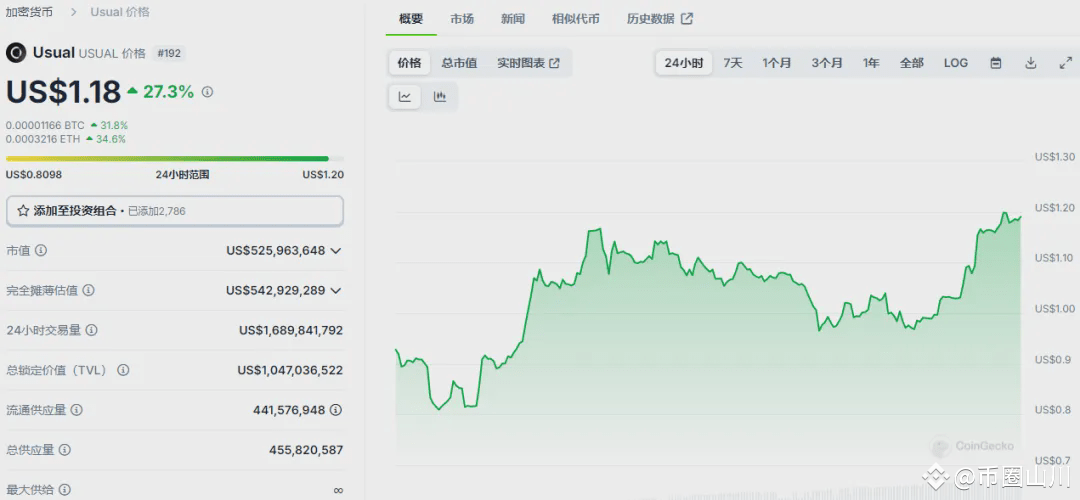This screenshot has height=500, width=1080.
Task: Expand chart to fullscreen
Action: 1065,63
